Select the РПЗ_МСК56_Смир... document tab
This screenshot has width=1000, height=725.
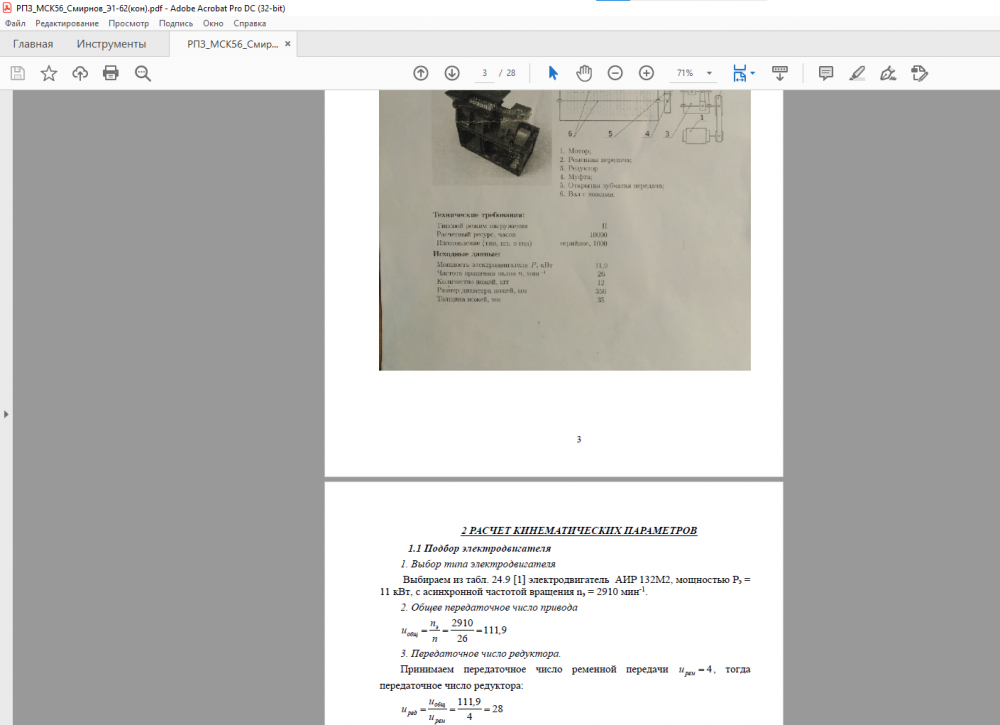(x=232, y=44)
